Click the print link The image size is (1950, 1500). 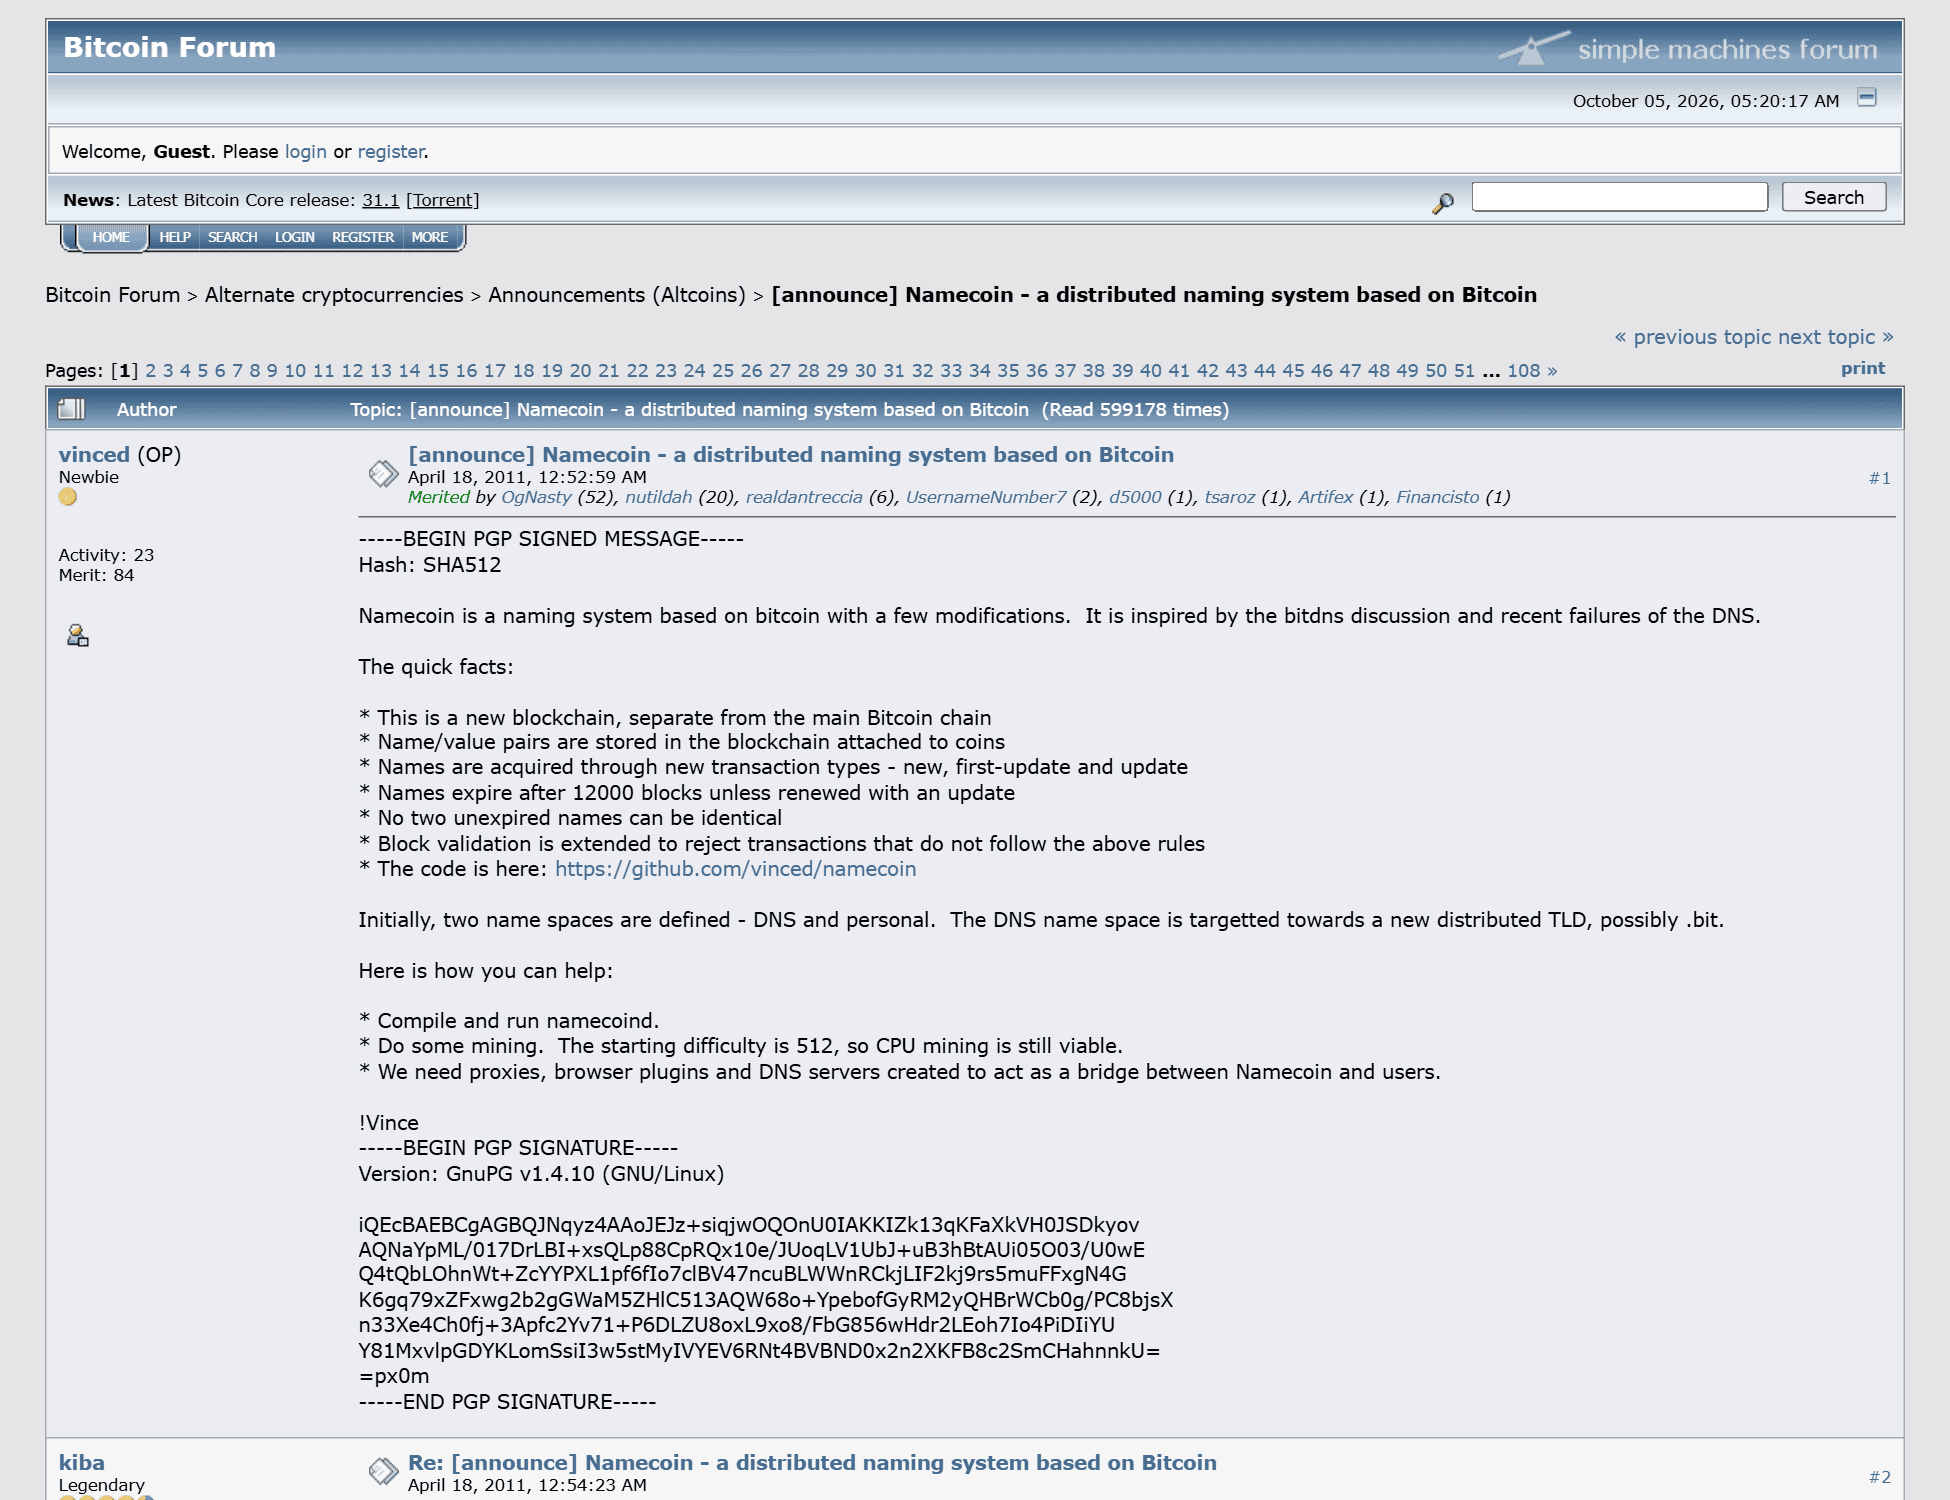[x=1863, y=368]
